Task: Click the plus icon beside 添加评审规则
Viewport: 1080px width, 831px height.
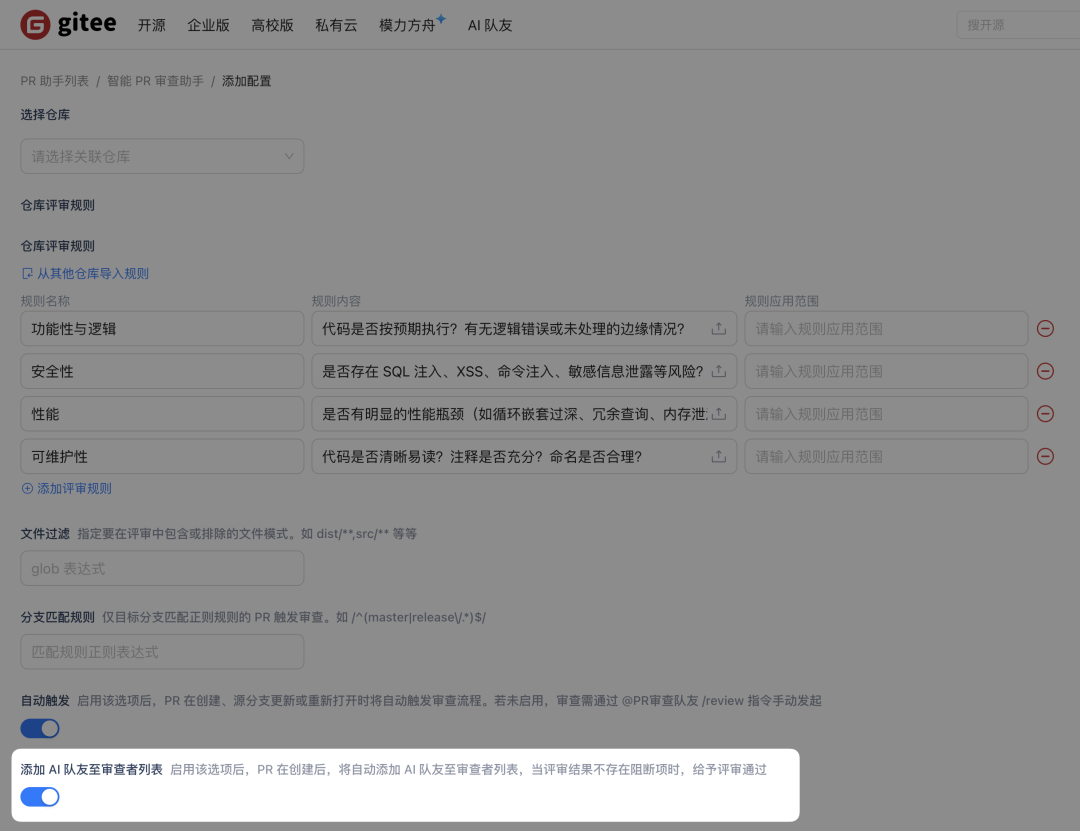Action: tap(23, 488)
